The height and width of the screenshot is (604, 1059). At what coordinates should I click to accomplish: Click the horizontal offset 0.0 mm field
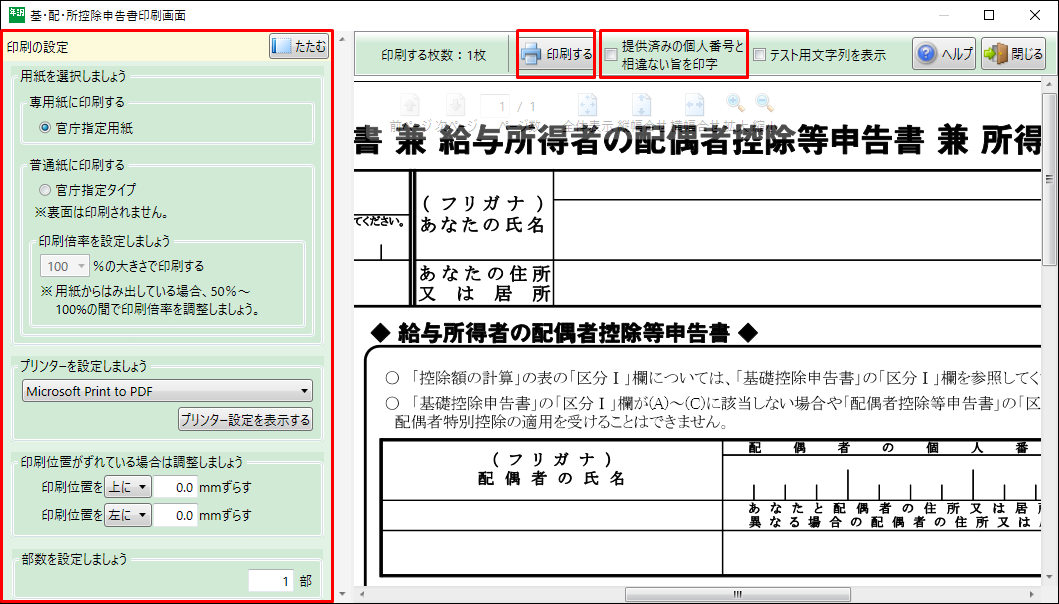point(174,515)
